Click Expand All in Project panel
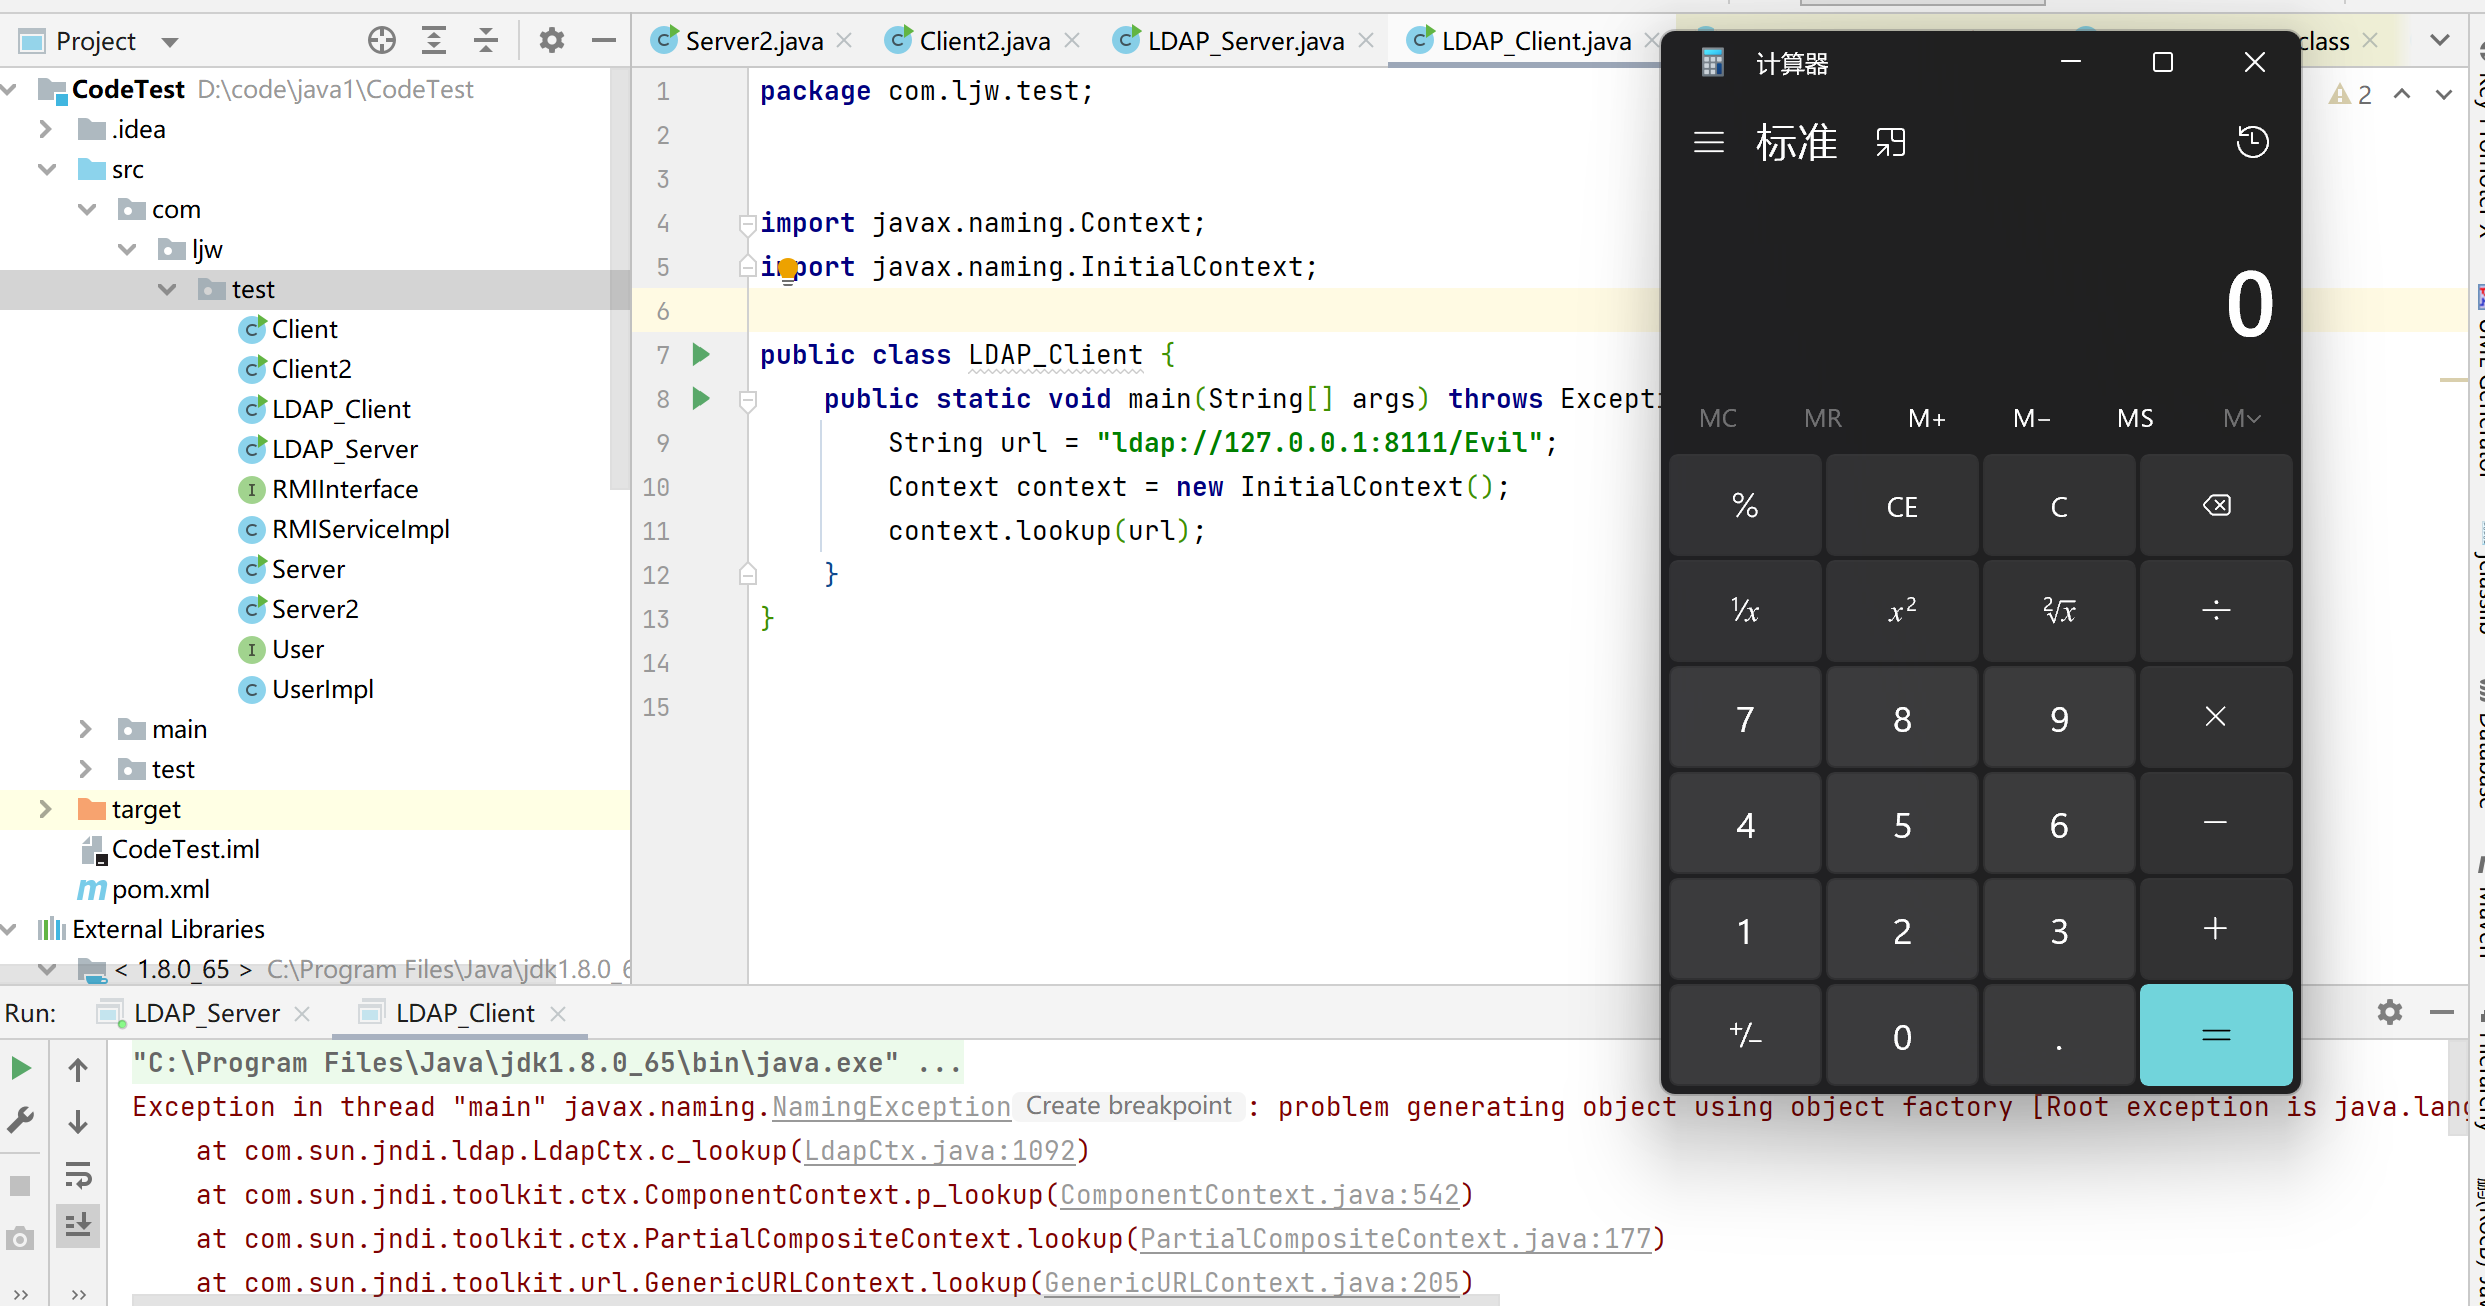The height and width of the screenshot is (1306, 2485). coord(434,41)
